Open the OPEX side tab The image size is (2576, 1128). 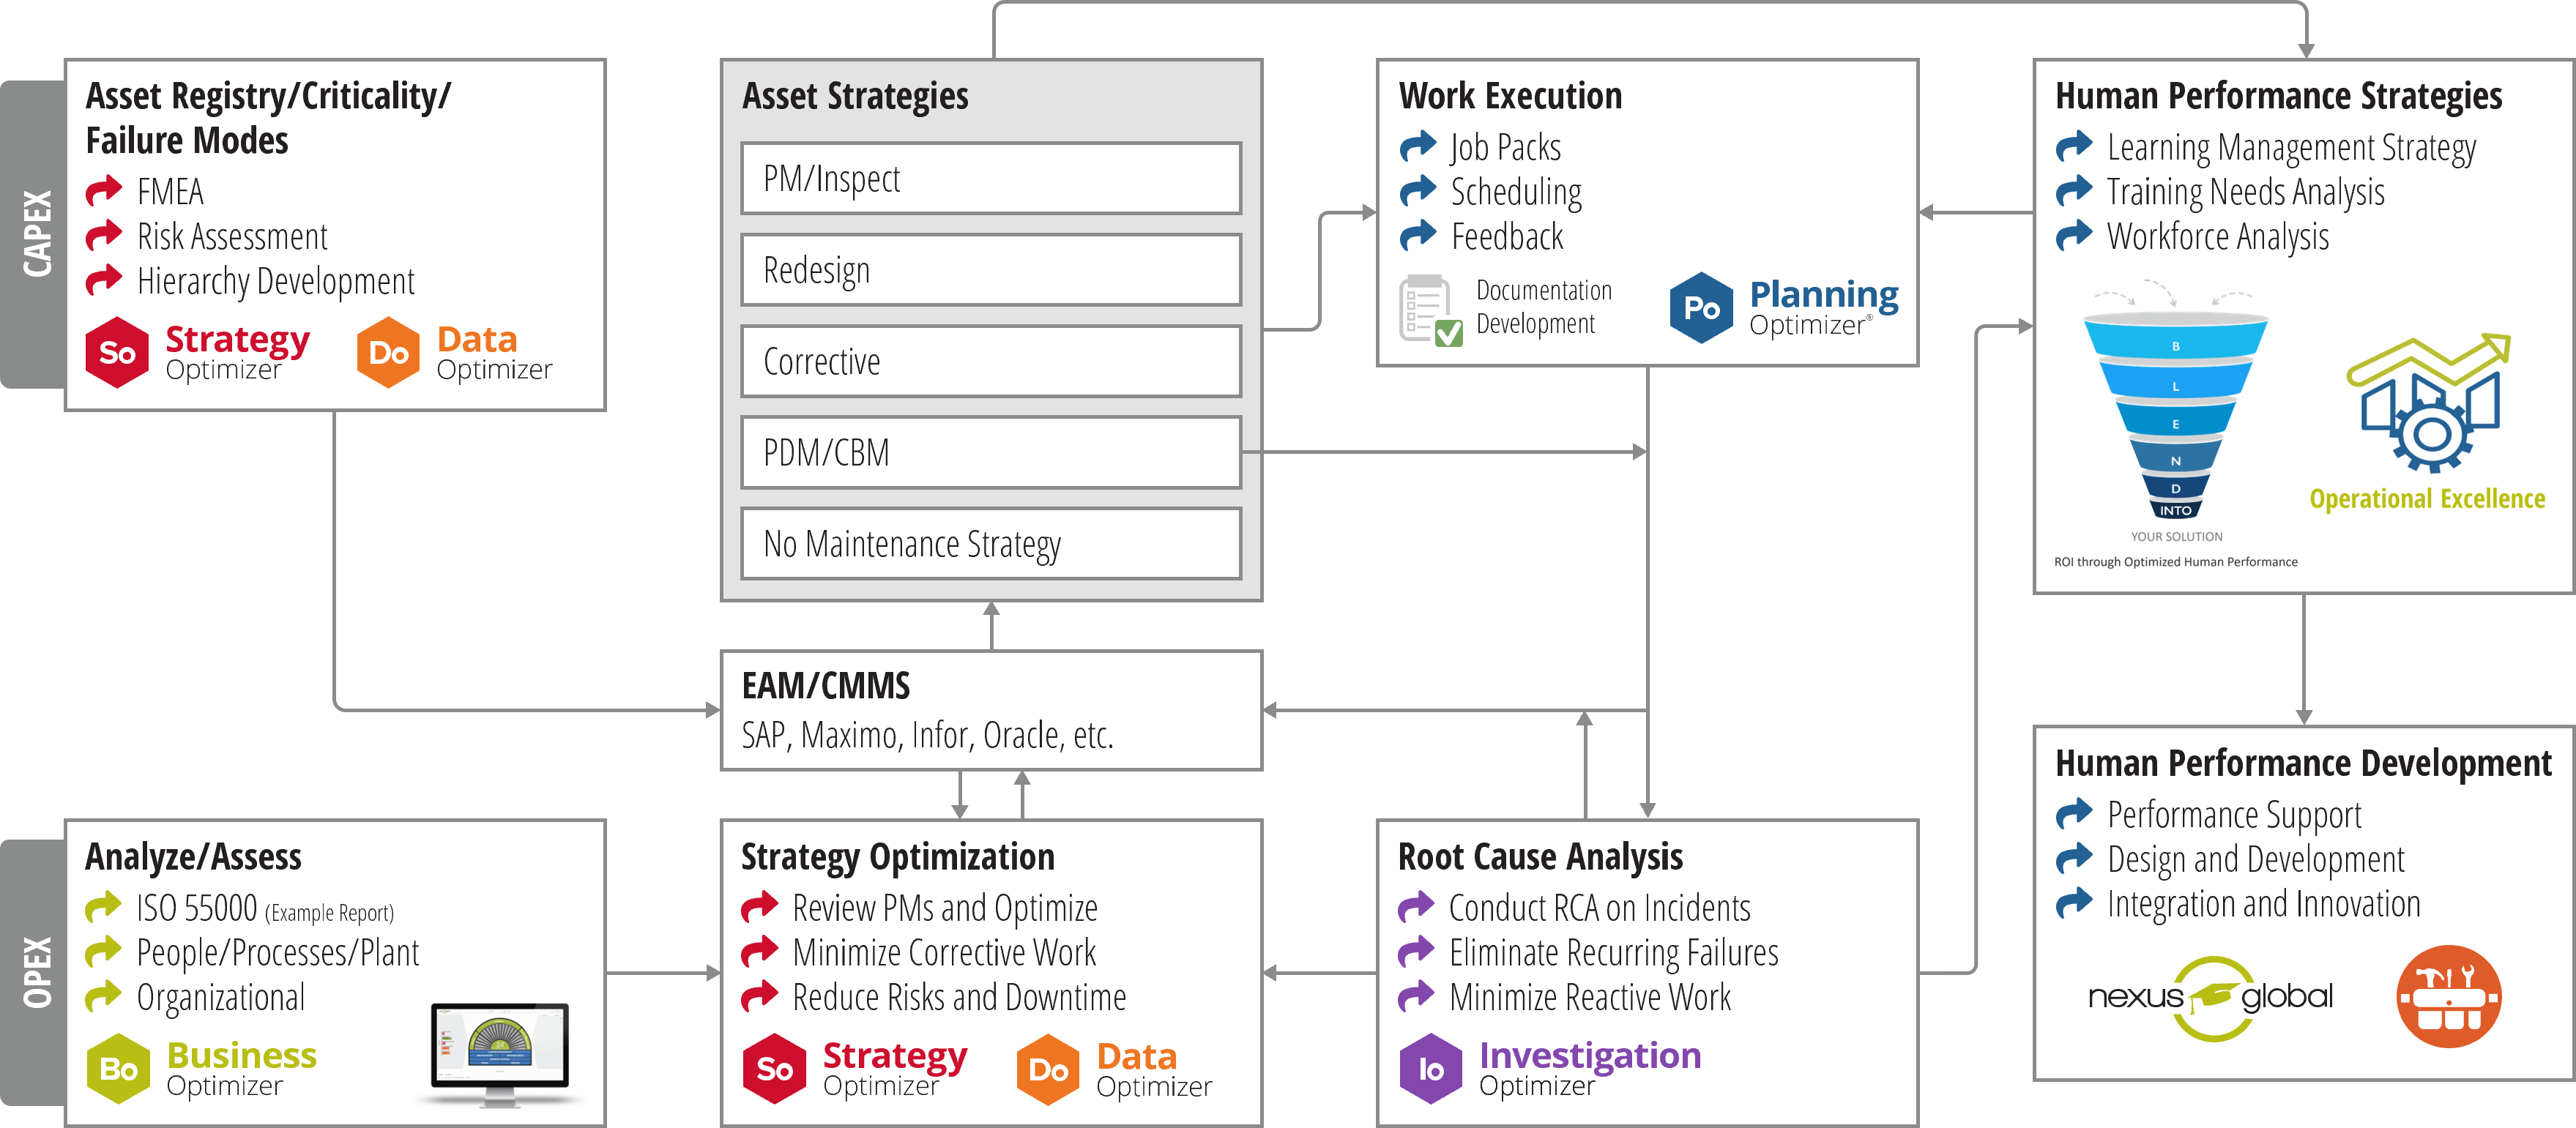pos(33,972)
